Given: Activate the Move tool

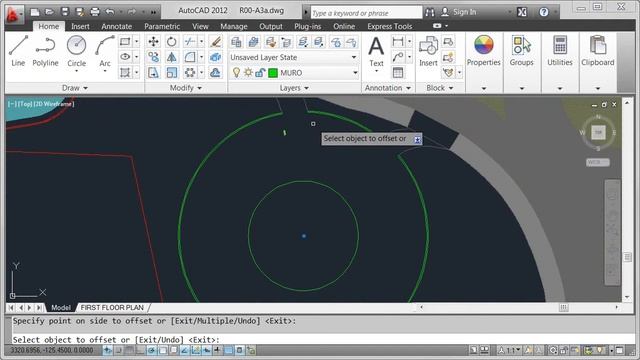Looking at the screenshot, I should [153, 41].
